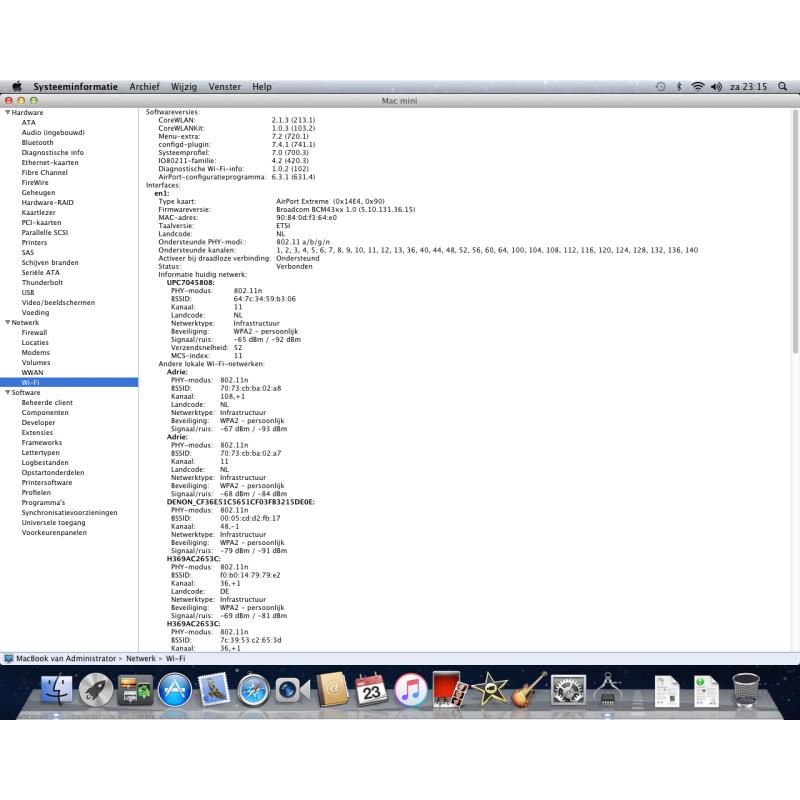Open Spotlight search magnifier
800x800 pixels.
(x=783, y=86)
